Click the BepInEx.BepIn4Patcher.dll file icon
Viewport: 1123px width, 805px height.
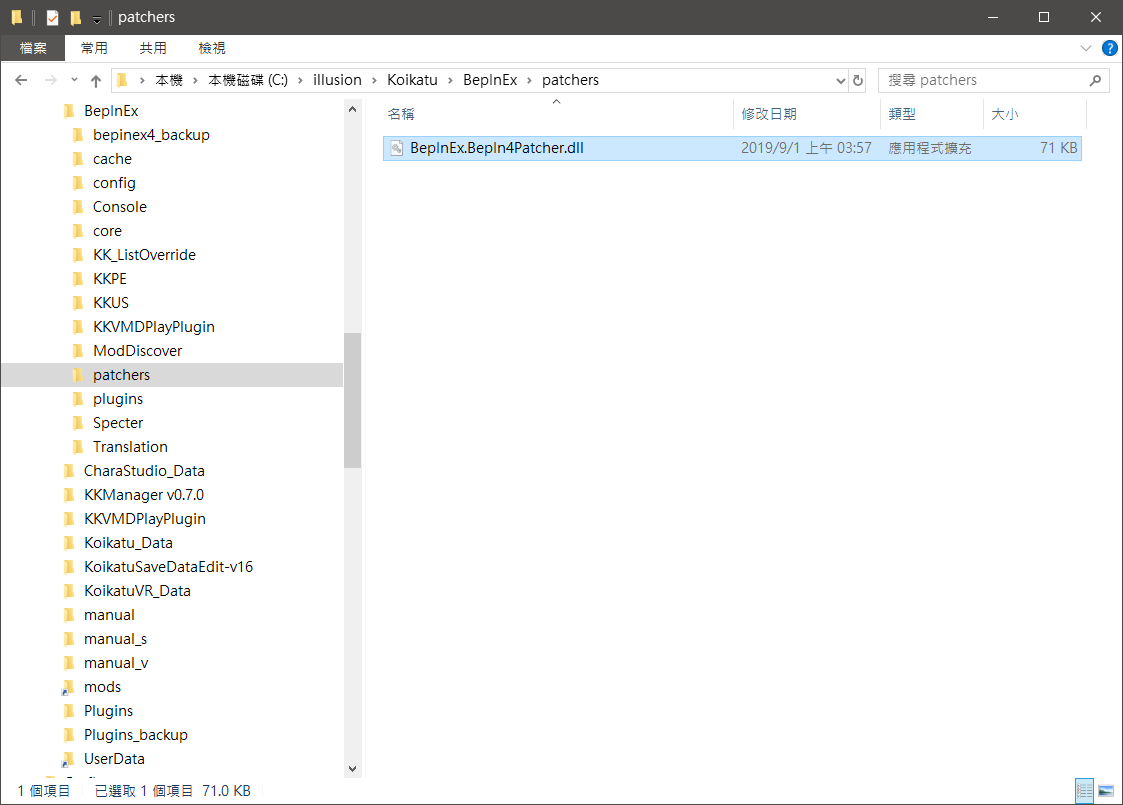coord(396,148)
